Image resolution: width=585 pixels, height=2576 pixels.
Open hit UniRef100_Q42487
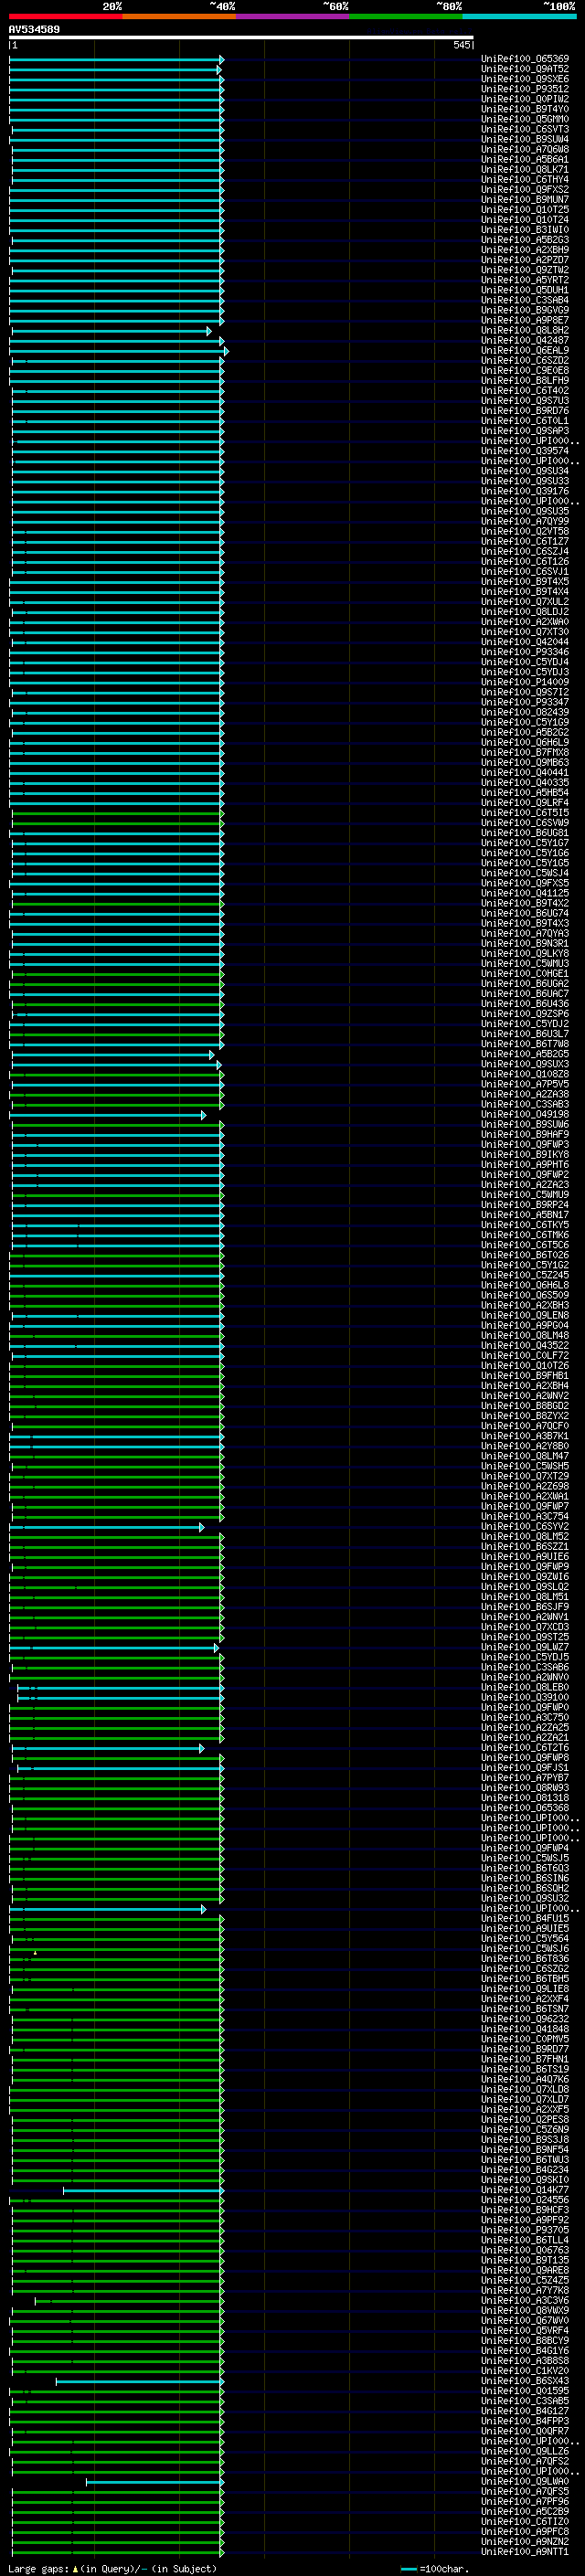click(525, 340)
